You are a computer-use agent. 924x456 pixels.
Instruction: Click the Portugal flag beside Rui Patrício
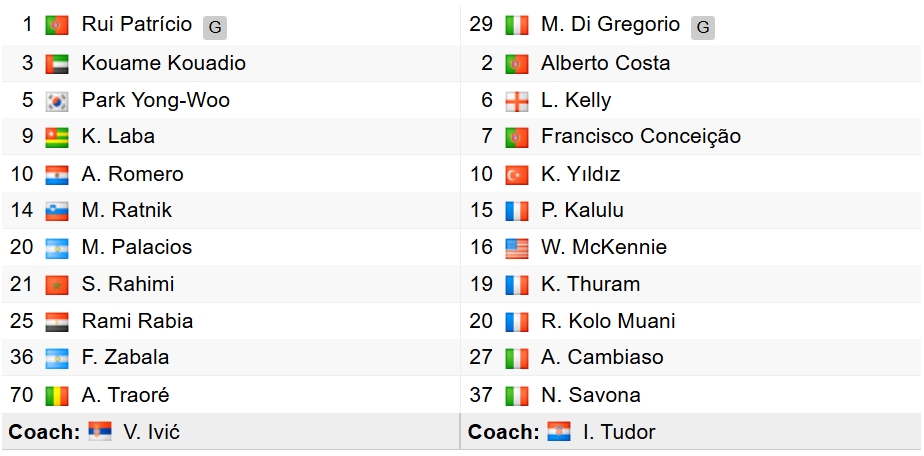57,25
